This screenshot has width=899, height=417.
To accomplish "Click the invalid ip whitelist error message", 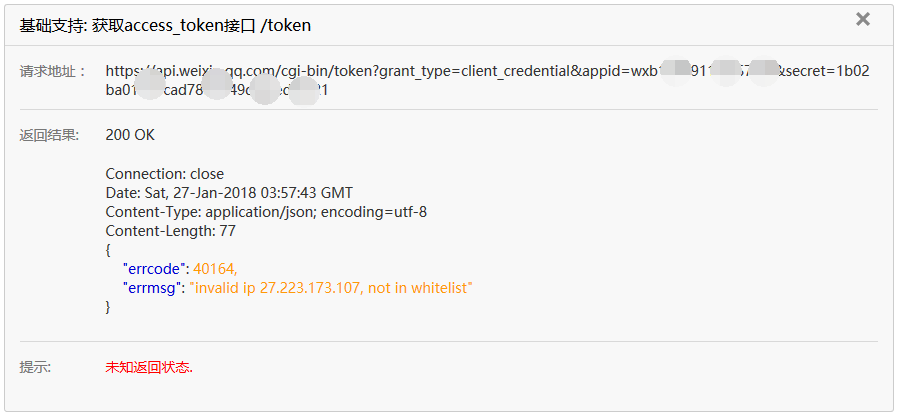I will tap(331, 288).
